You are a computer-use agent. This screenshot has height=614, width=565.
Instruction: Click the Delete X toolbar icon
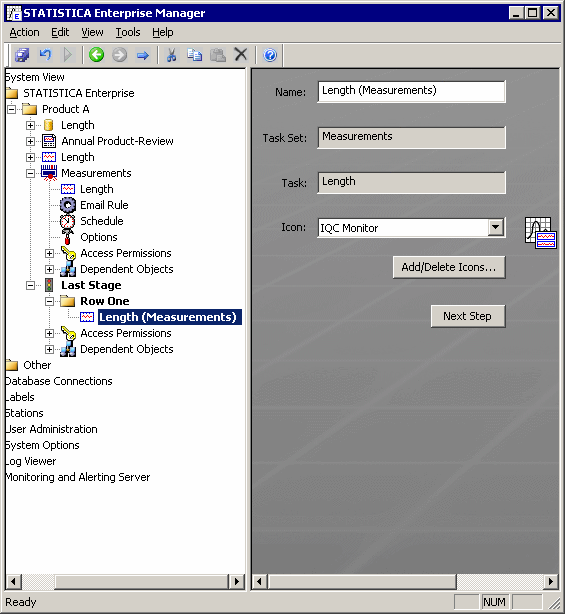coord(240,54)
